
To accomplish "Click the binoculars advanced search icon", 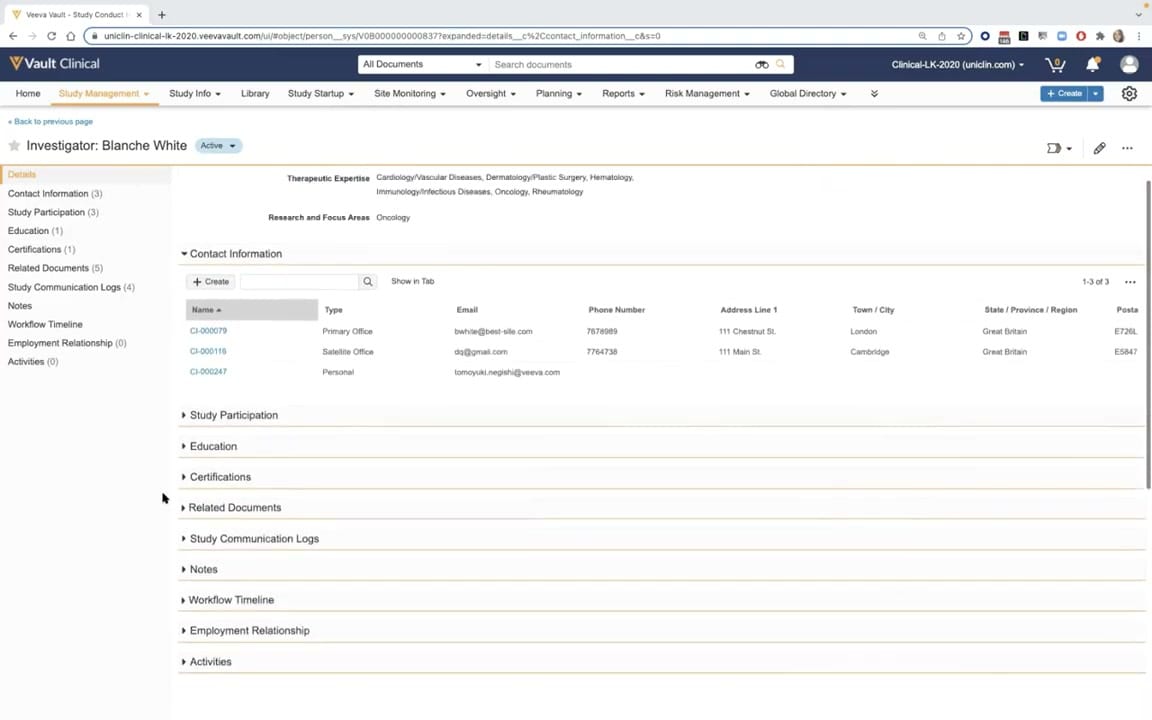I will 762,65.
